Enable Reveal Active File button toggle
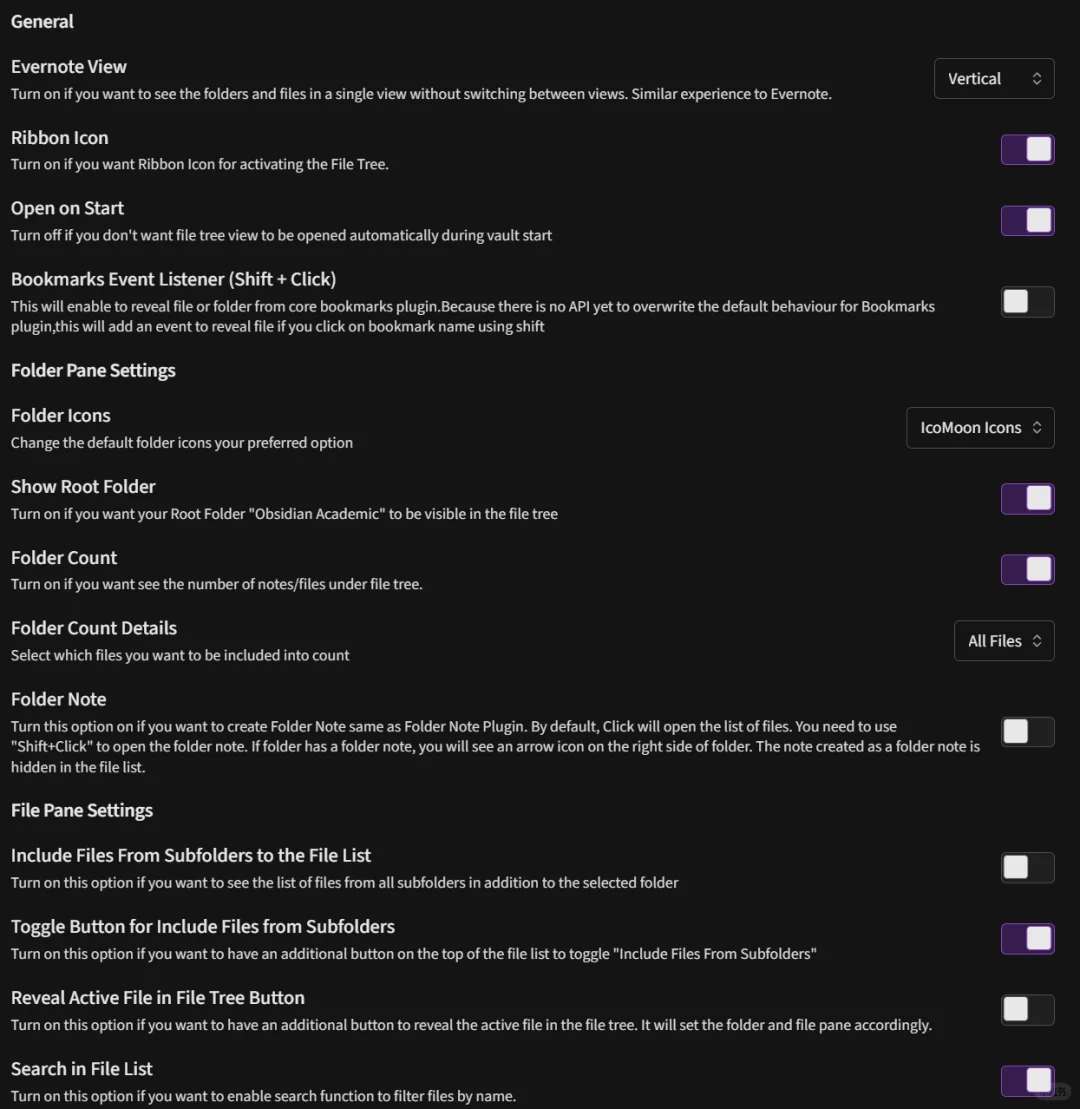This screenshot has width=1080, height=1109. click(1027, 1010)
